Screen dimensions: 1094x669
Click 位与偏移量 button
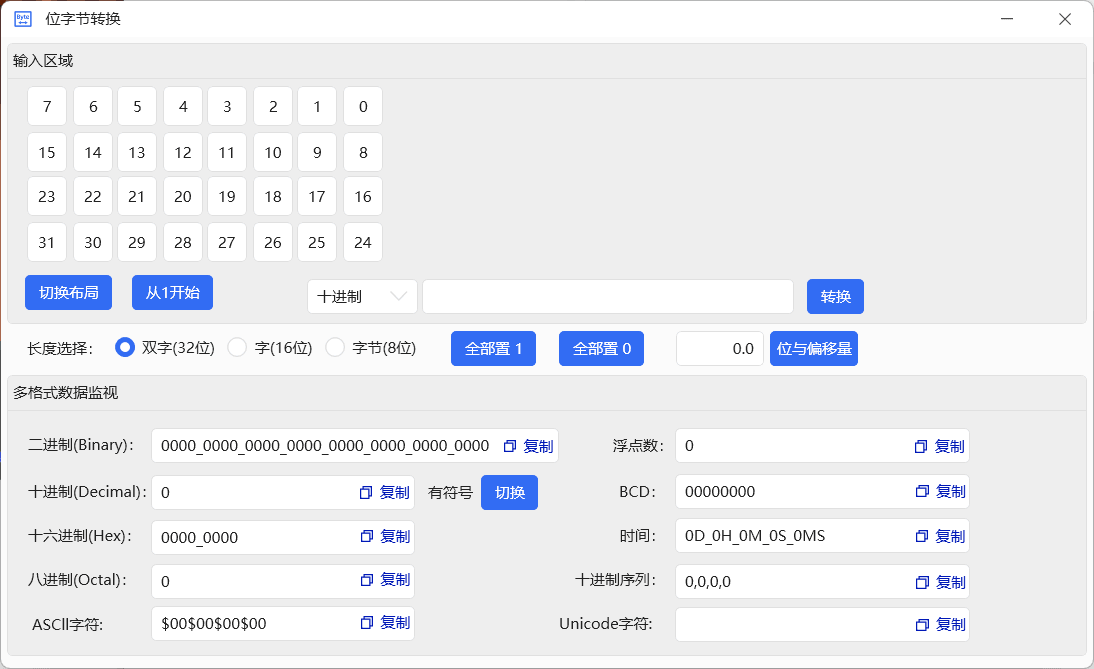coord(814,348)
